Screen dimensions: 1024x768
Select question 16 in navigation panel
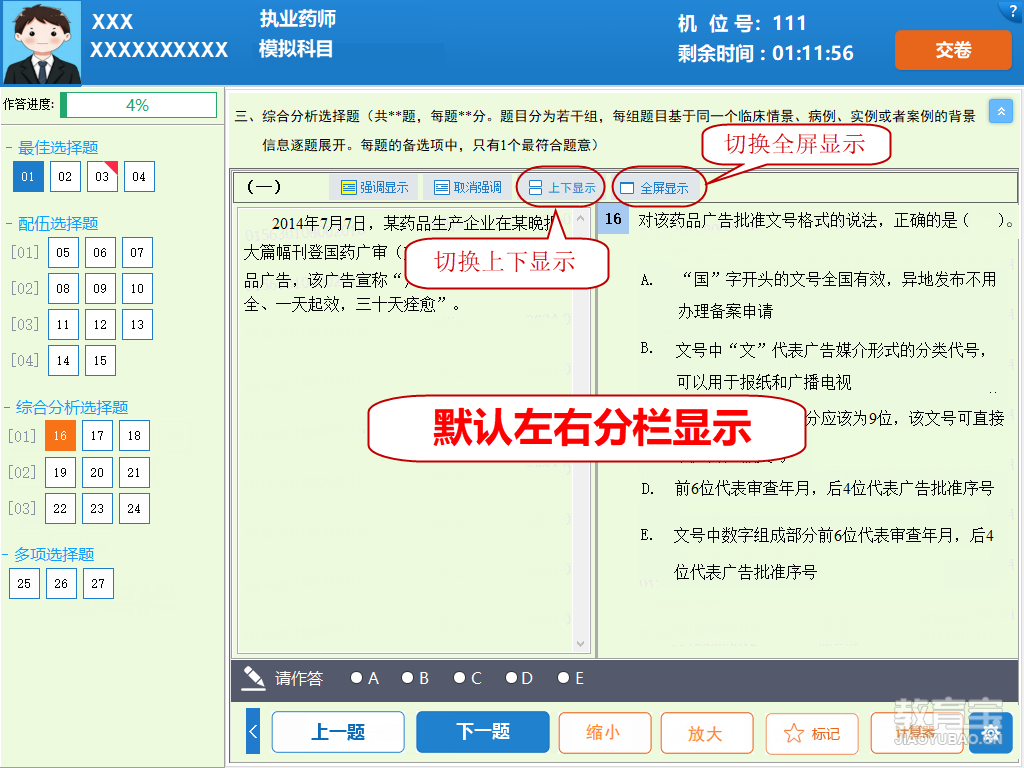pos(60,435)
